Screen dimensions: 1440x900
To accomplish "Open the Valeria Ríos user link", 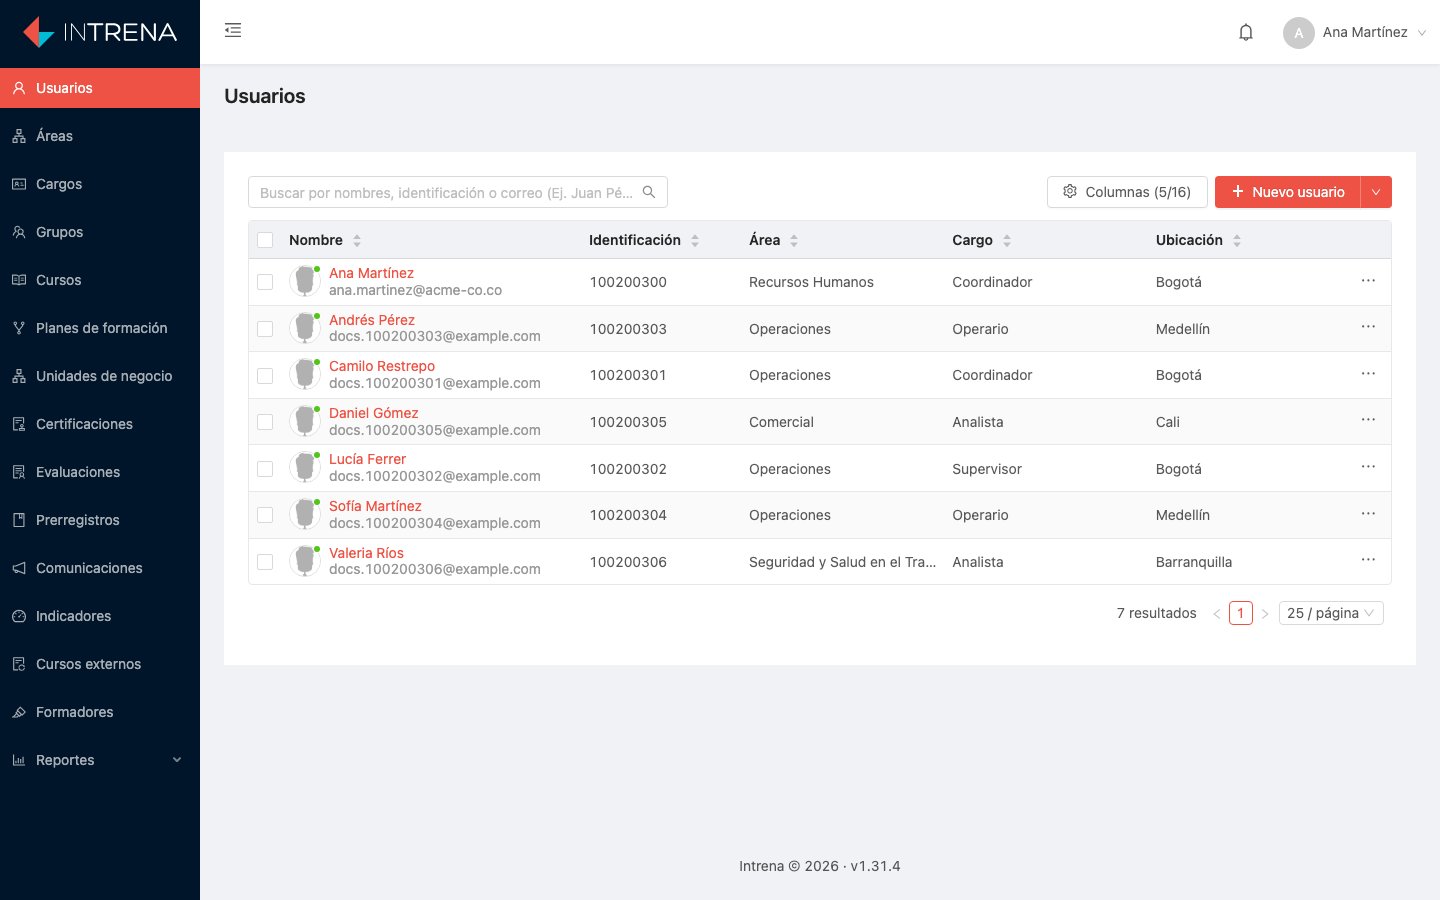I will pyautogui.click(x=366, y=553).
